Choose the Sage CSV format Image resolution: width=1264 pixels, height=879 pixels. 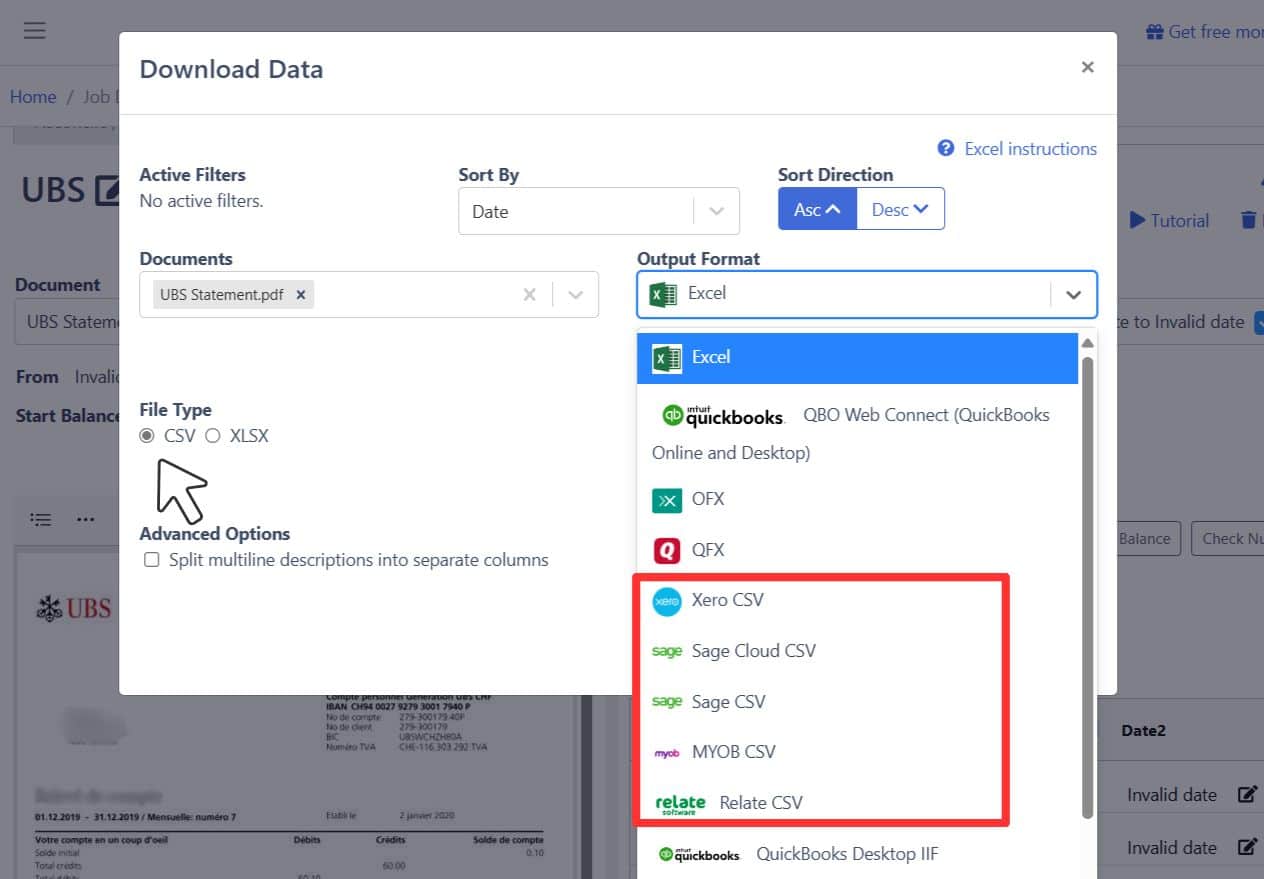[x=858, y=702]
